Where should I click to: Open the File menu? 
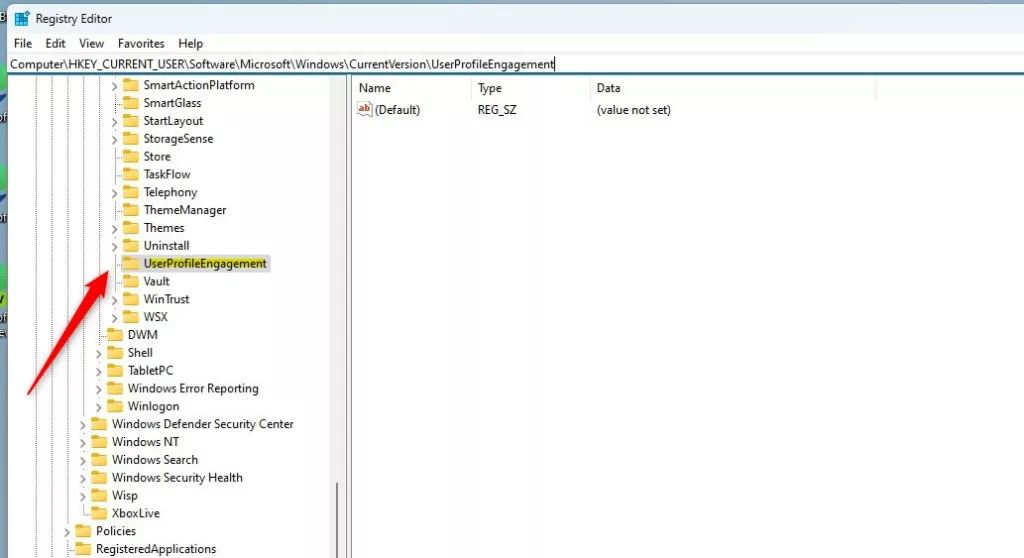pos(23,43)
